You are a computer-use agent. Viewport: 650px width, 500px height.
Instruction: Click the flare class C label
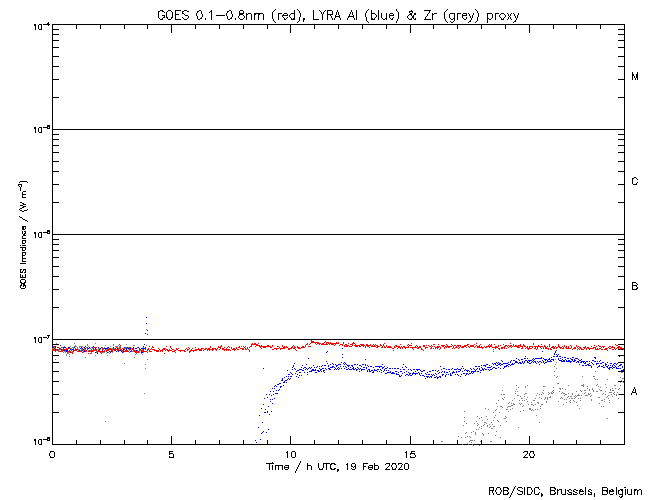(635, 182)
